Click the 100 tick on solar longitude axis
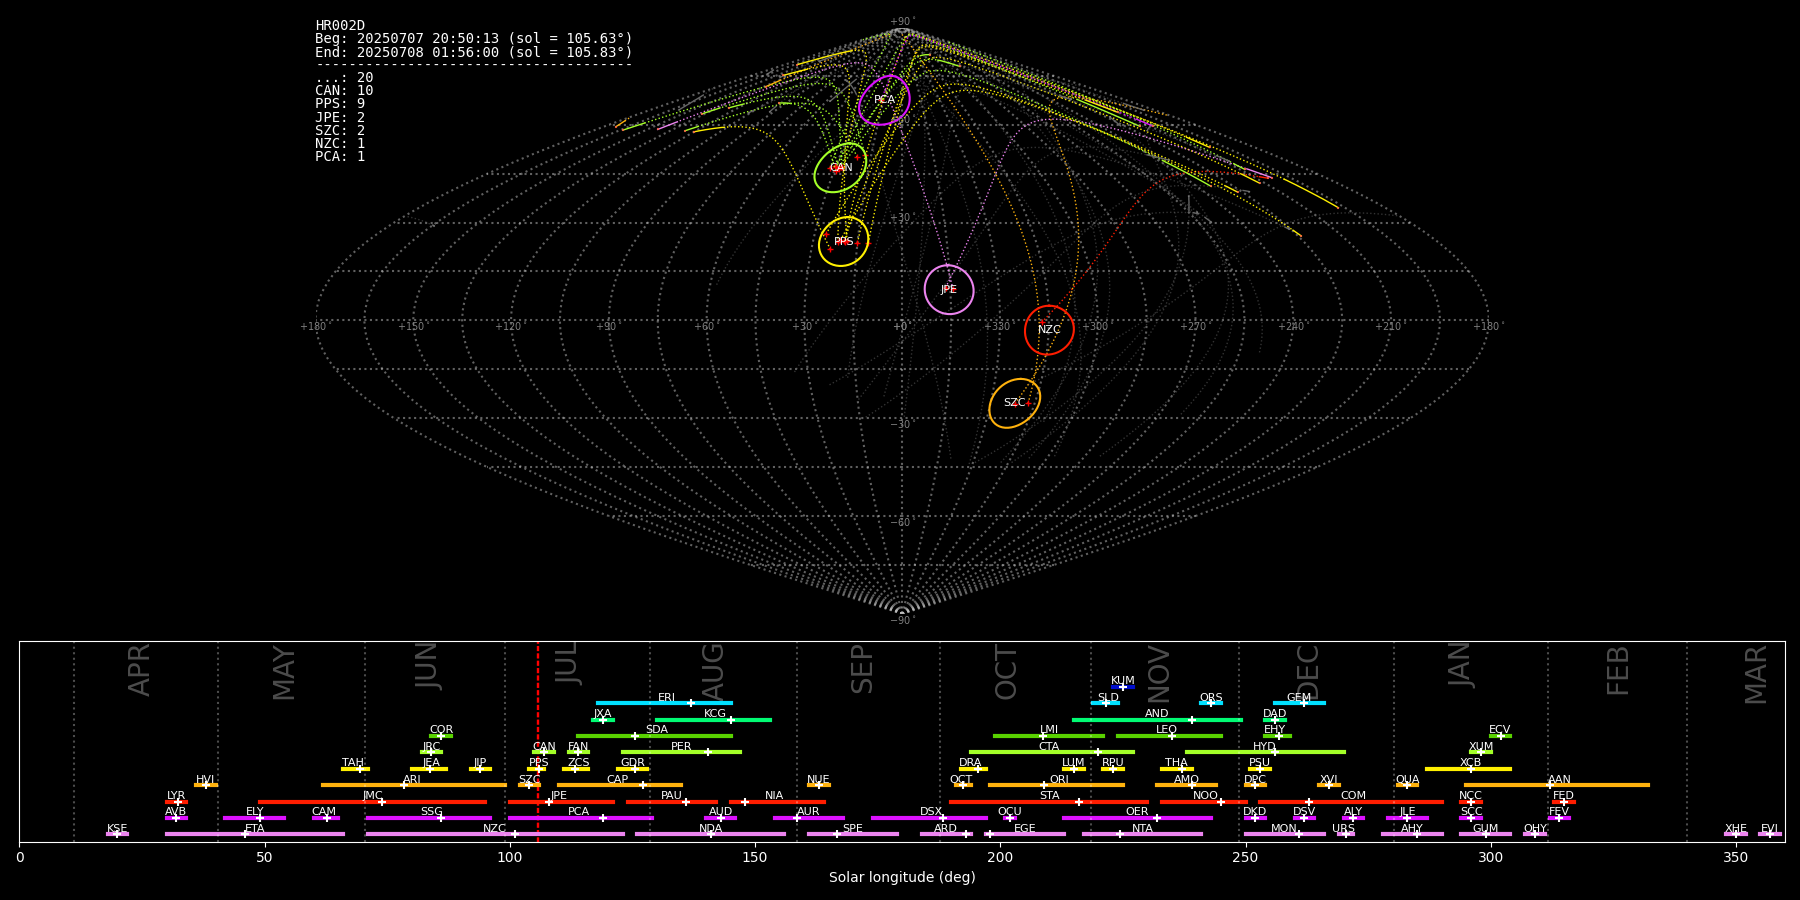 pos(510,857)
